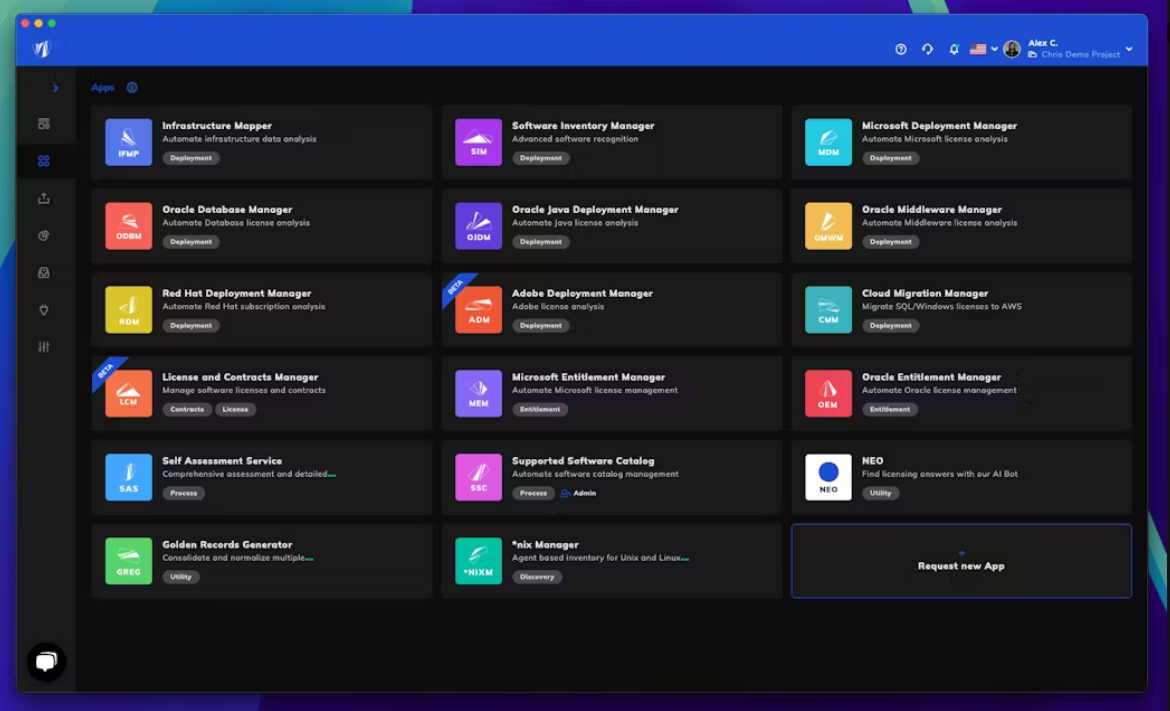Open the pie chart reports sidebar icon
The height and width of the screenshot is (711, 1170).
click(x=44, y=236)
